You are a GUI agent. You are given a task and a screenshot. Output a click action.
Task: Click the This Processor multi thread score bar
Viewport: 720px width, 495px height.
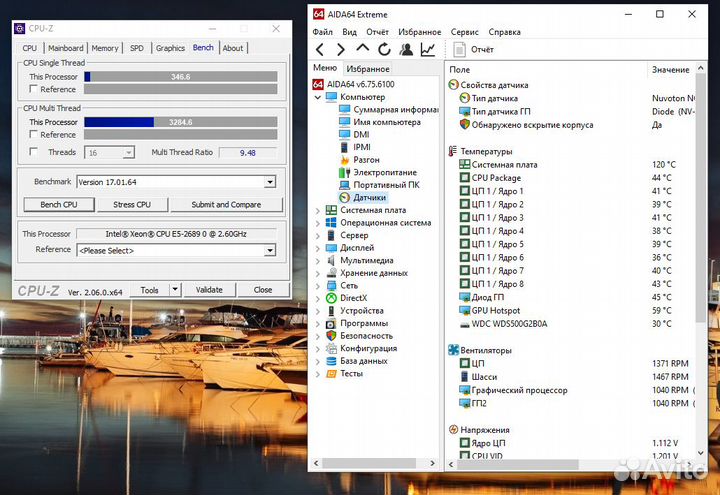[180, 122]
